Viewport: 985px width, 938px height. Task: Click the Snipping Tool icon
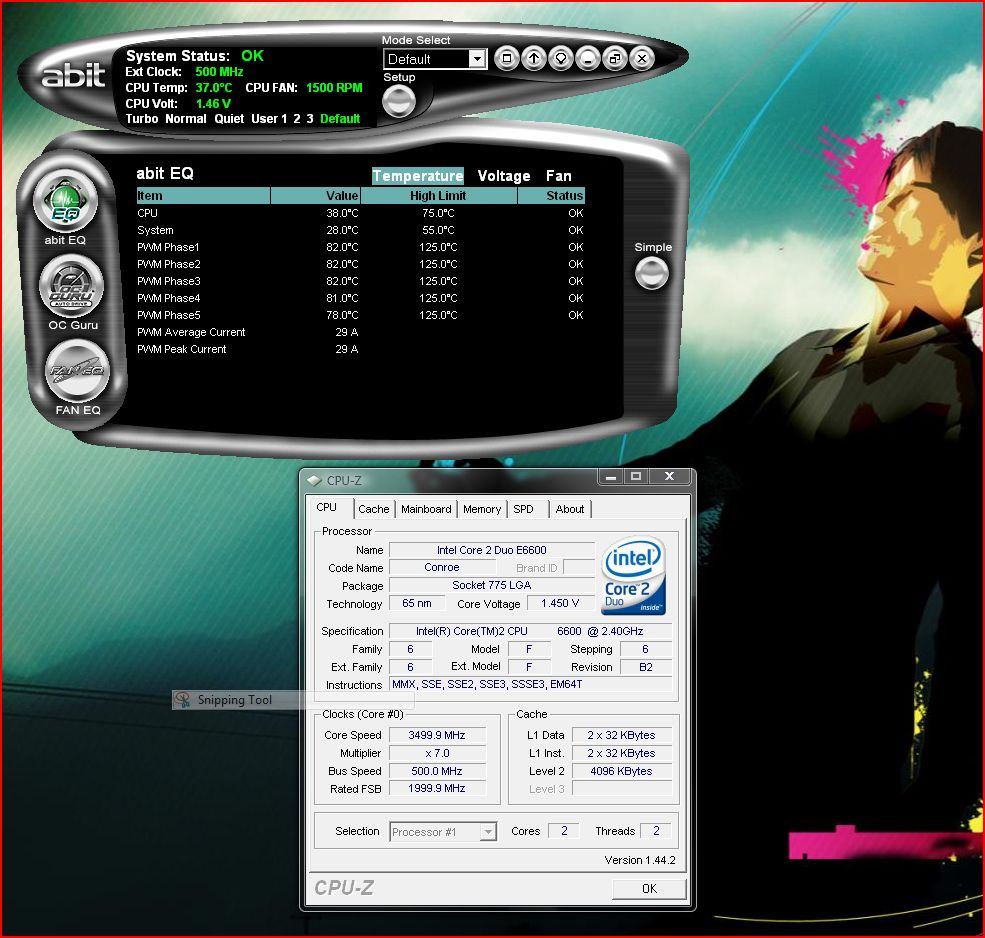[x=183, y=699]
